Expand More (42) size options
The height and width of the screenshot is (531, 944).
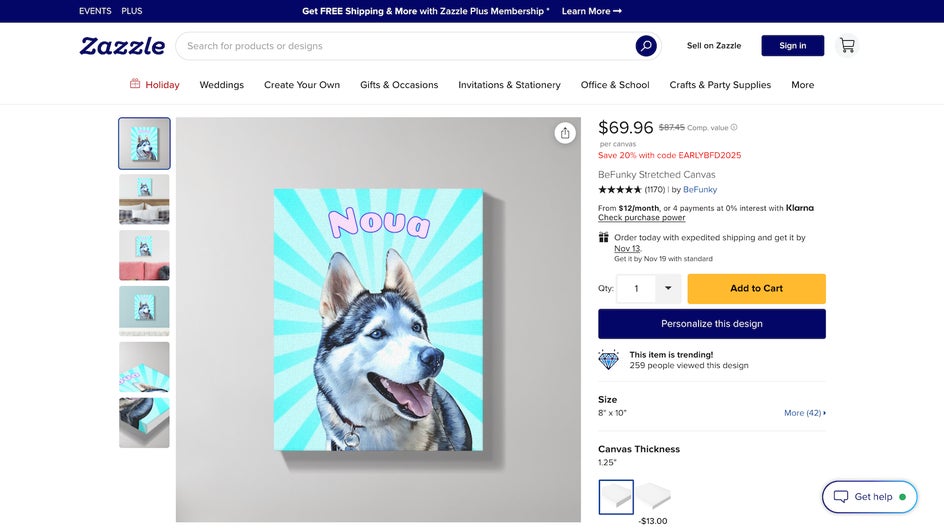804,413
